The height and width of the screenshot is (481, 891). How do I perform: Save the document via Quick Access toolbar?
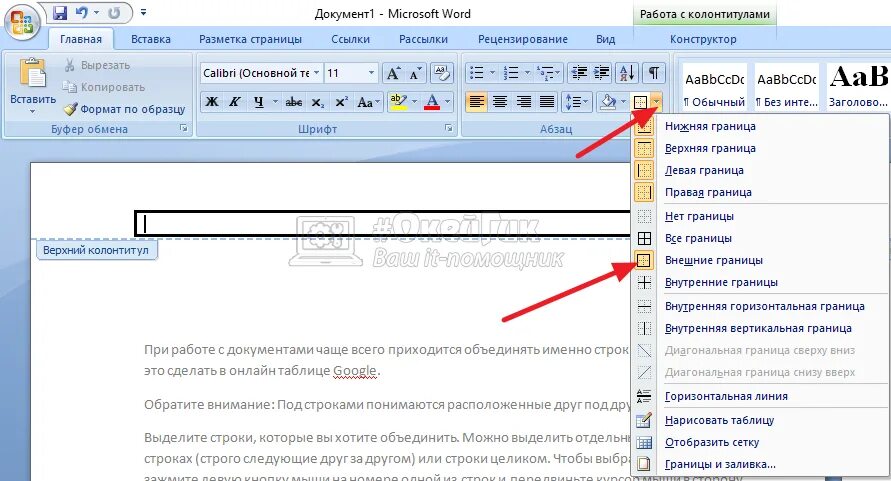(60, 13)
